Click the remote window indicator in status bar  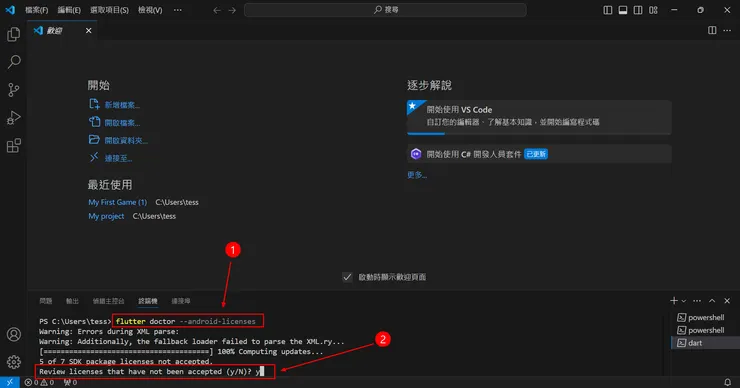coord(9,382)
